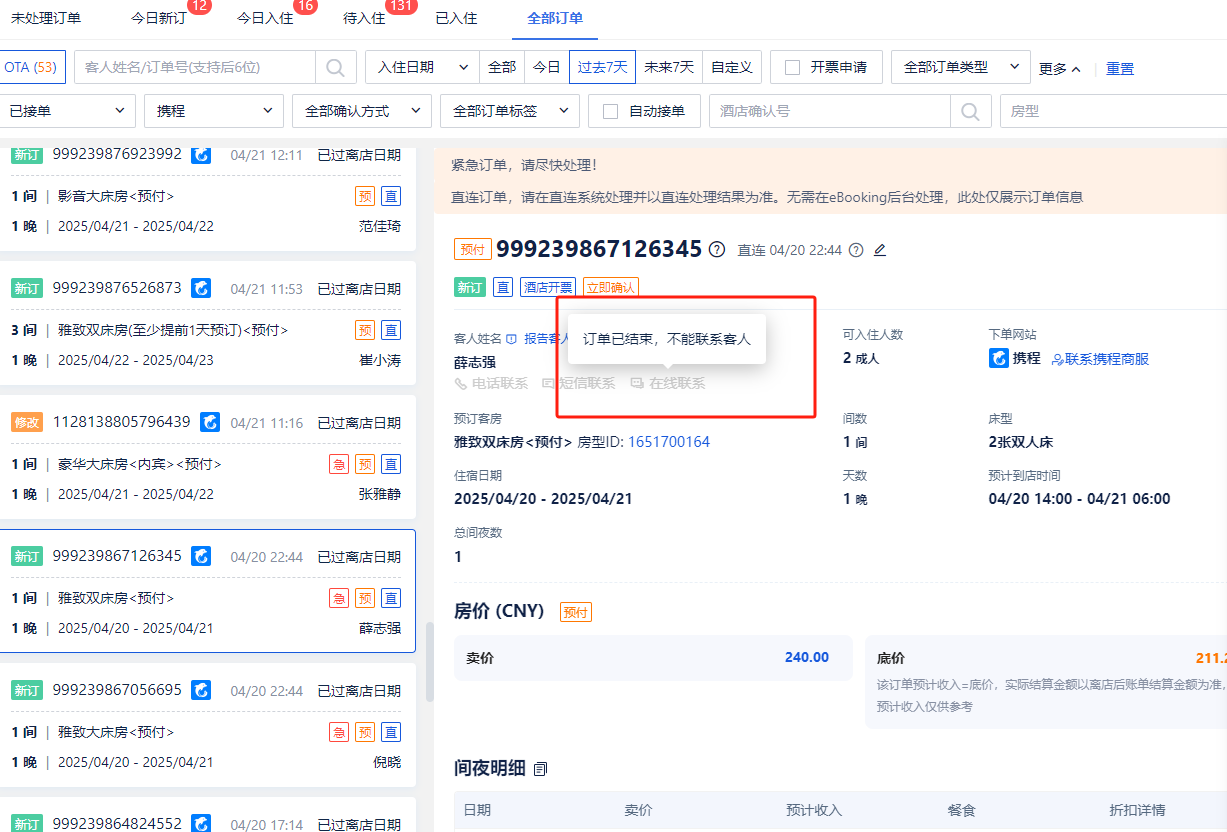1227x832 pixels.
Task: Click the 立即确认 tag in order header
Action: click(611, 287)
